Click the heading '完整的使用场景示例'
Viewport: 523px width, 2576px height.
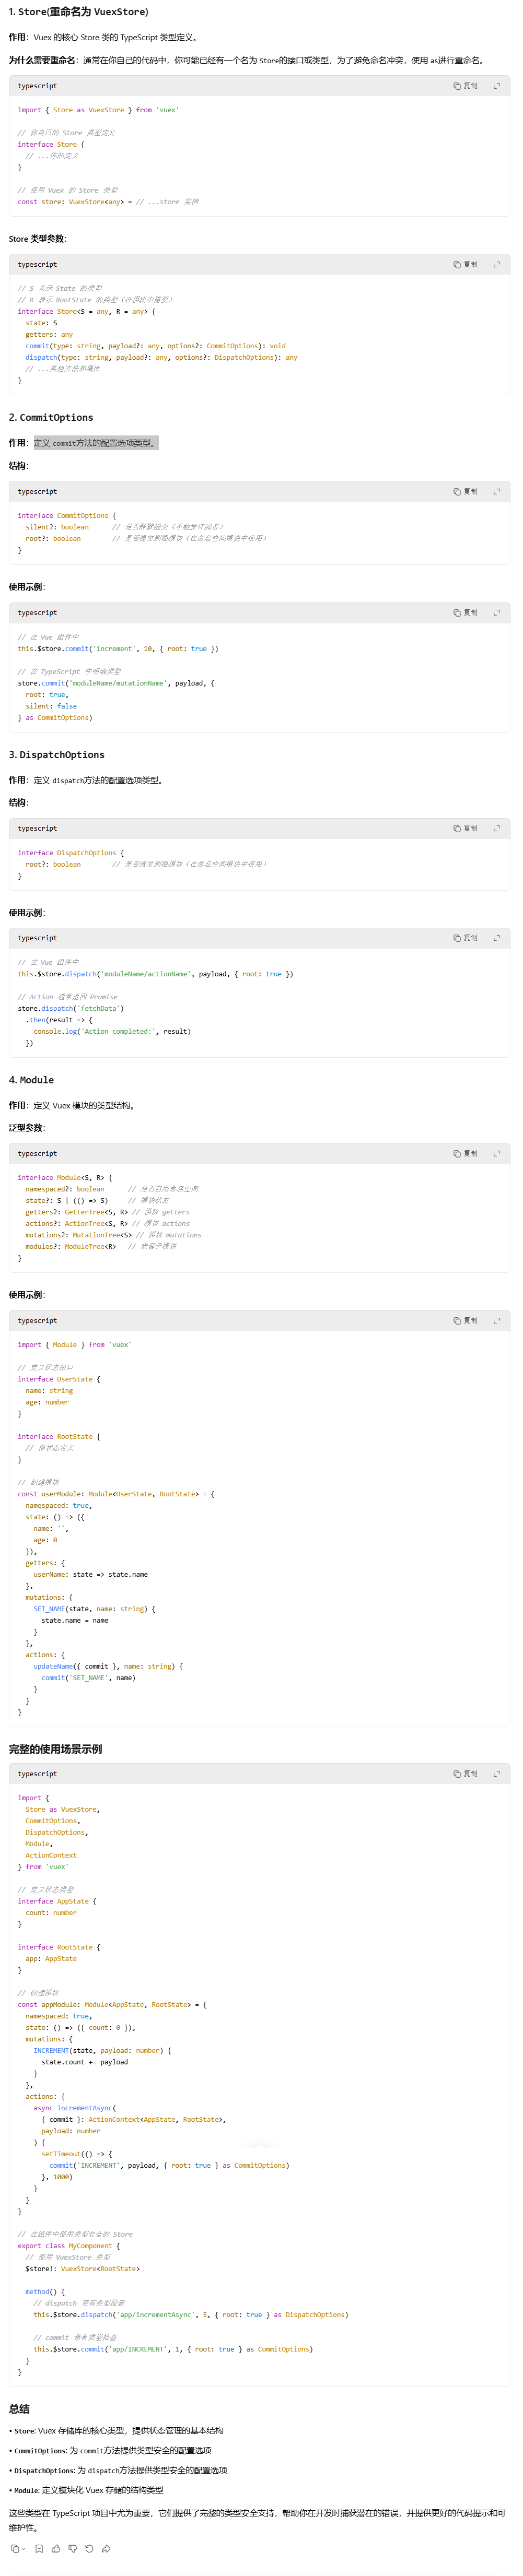[55, 1748]
